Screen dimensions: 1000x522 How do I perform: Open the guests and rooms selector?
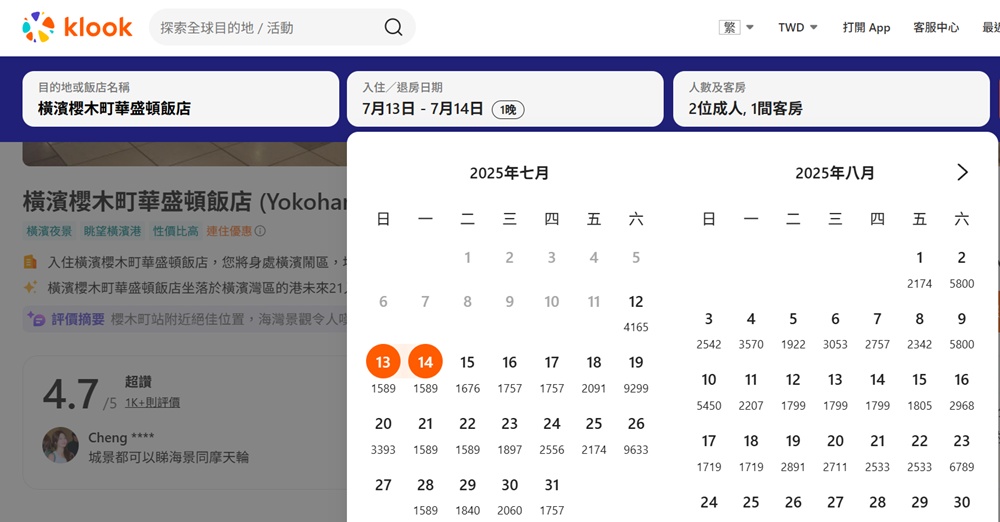(x=832, y=99)
